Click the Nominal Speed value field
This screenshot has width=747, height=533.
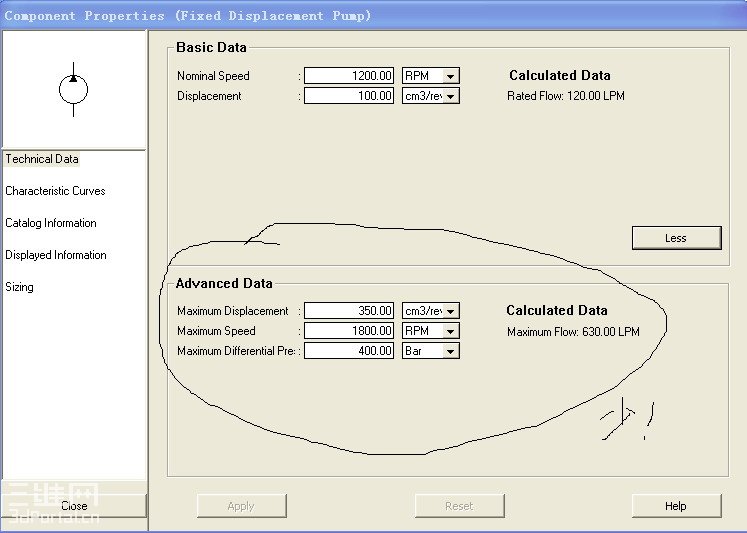[x=349, y=76]
